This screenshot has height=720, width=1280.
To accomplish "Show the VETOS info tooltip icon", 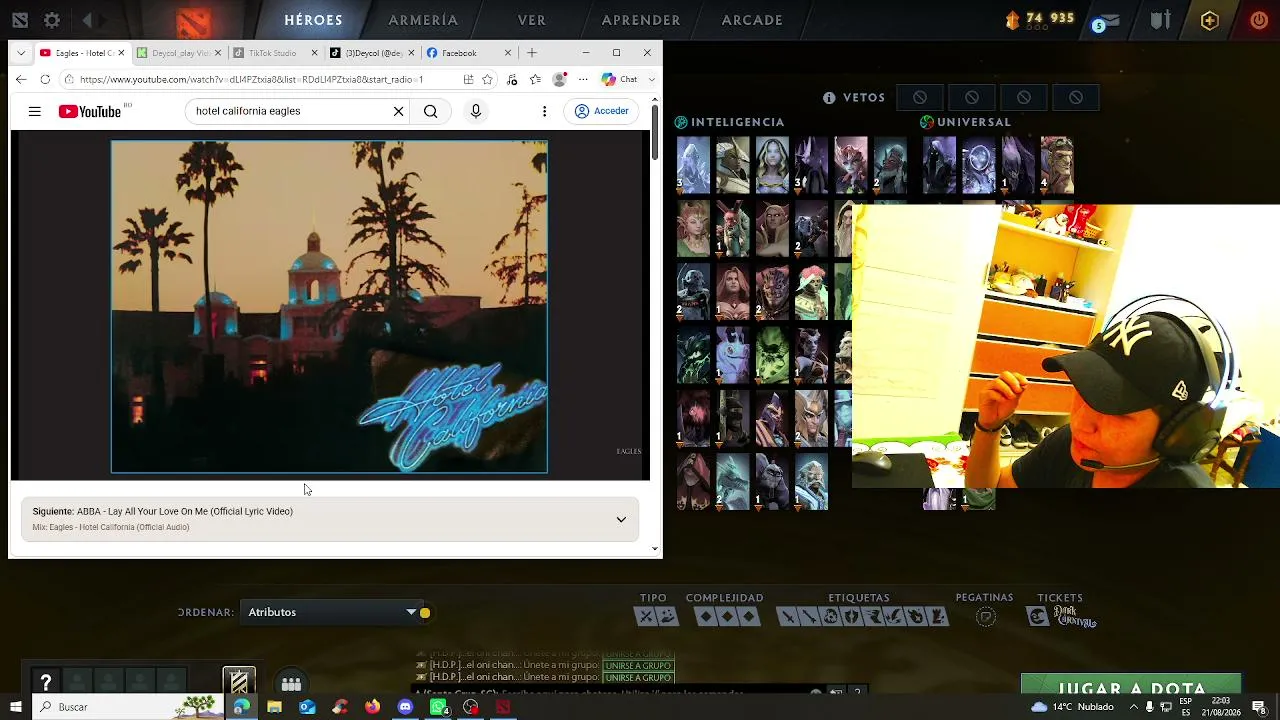I will click(829, 98).
